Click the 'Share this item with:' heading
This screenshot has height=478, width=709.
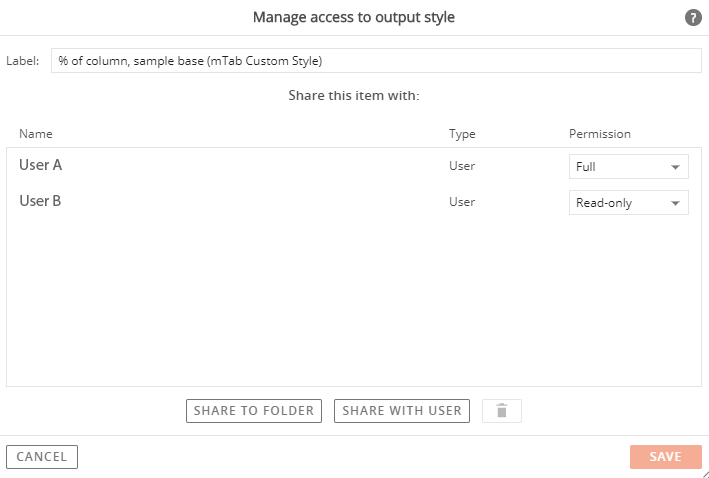click(x=354, y=96)
